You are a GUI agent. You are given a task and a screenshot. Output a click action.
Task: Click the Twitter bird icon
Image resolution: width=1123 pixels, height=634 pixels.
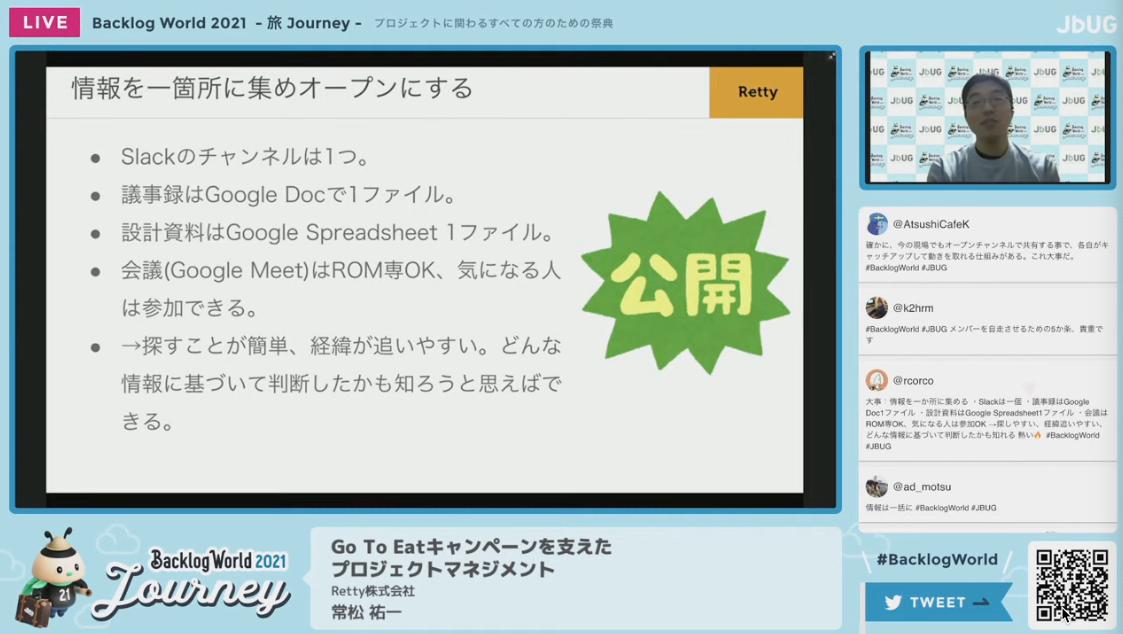(893, 602)
